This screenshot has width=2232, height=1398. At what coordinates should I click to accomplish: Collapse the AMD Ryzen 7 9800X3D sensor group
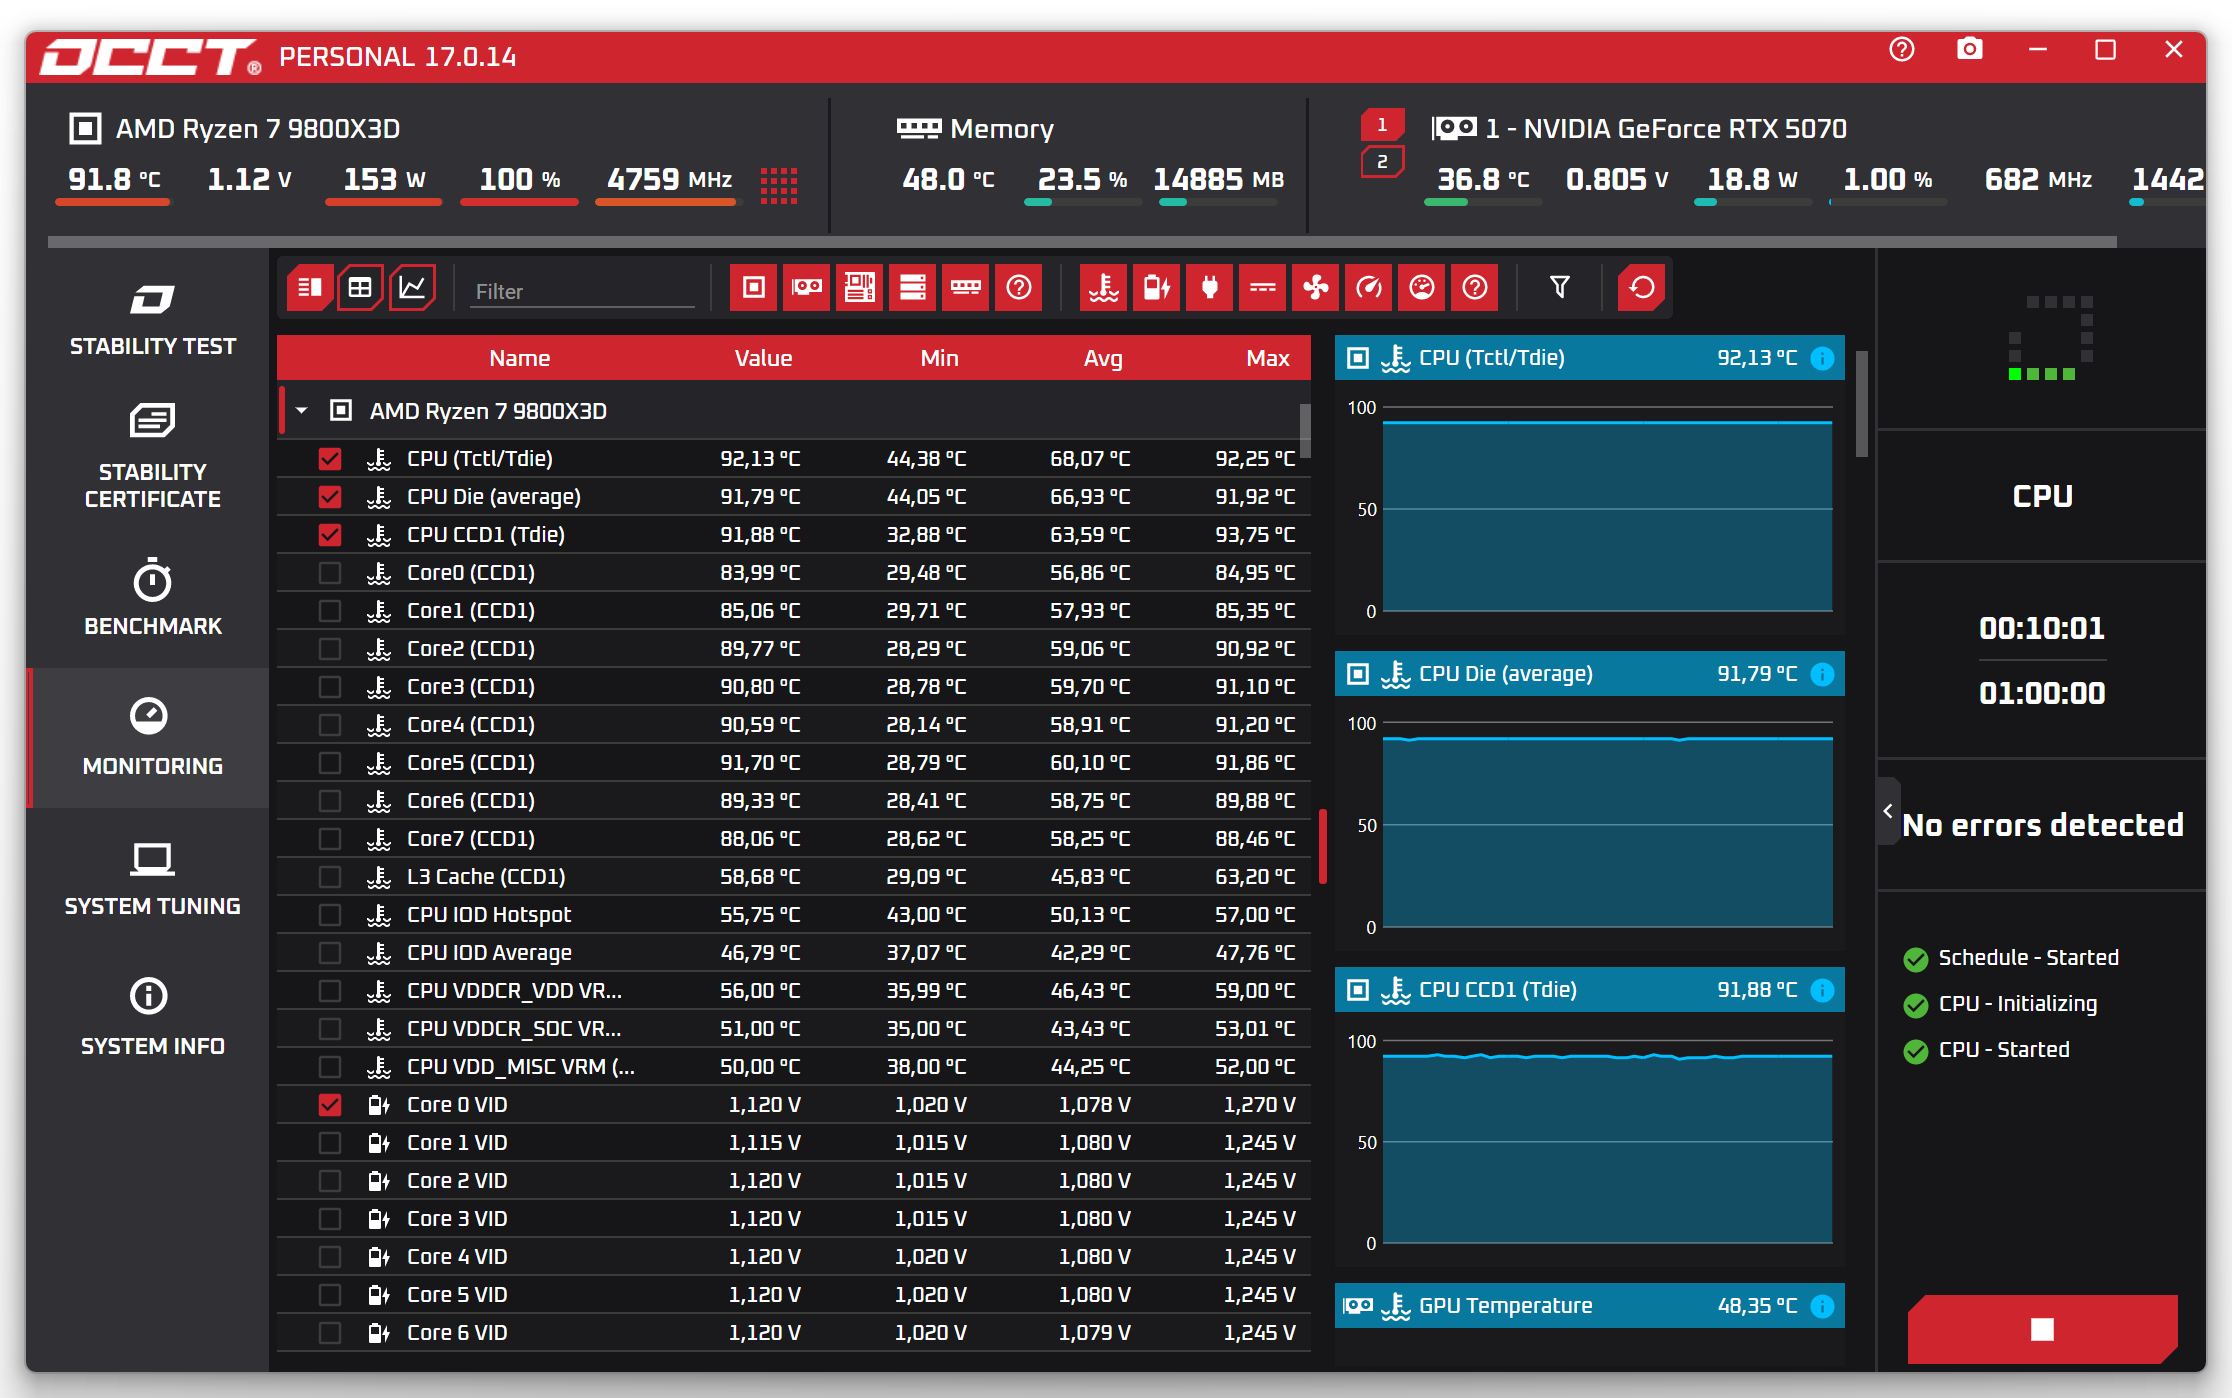pos(301,411)
